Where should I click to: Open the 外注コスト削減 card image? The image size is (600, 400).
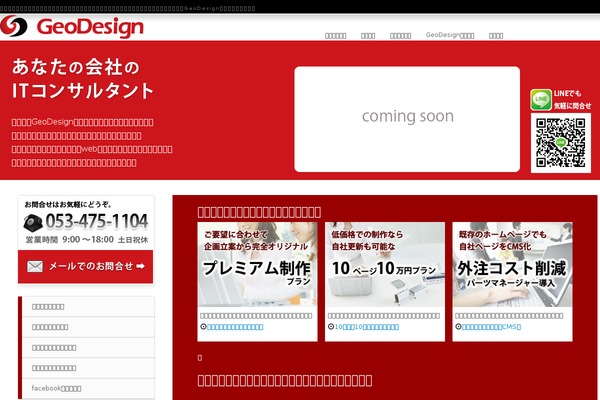tap(512, 264)
